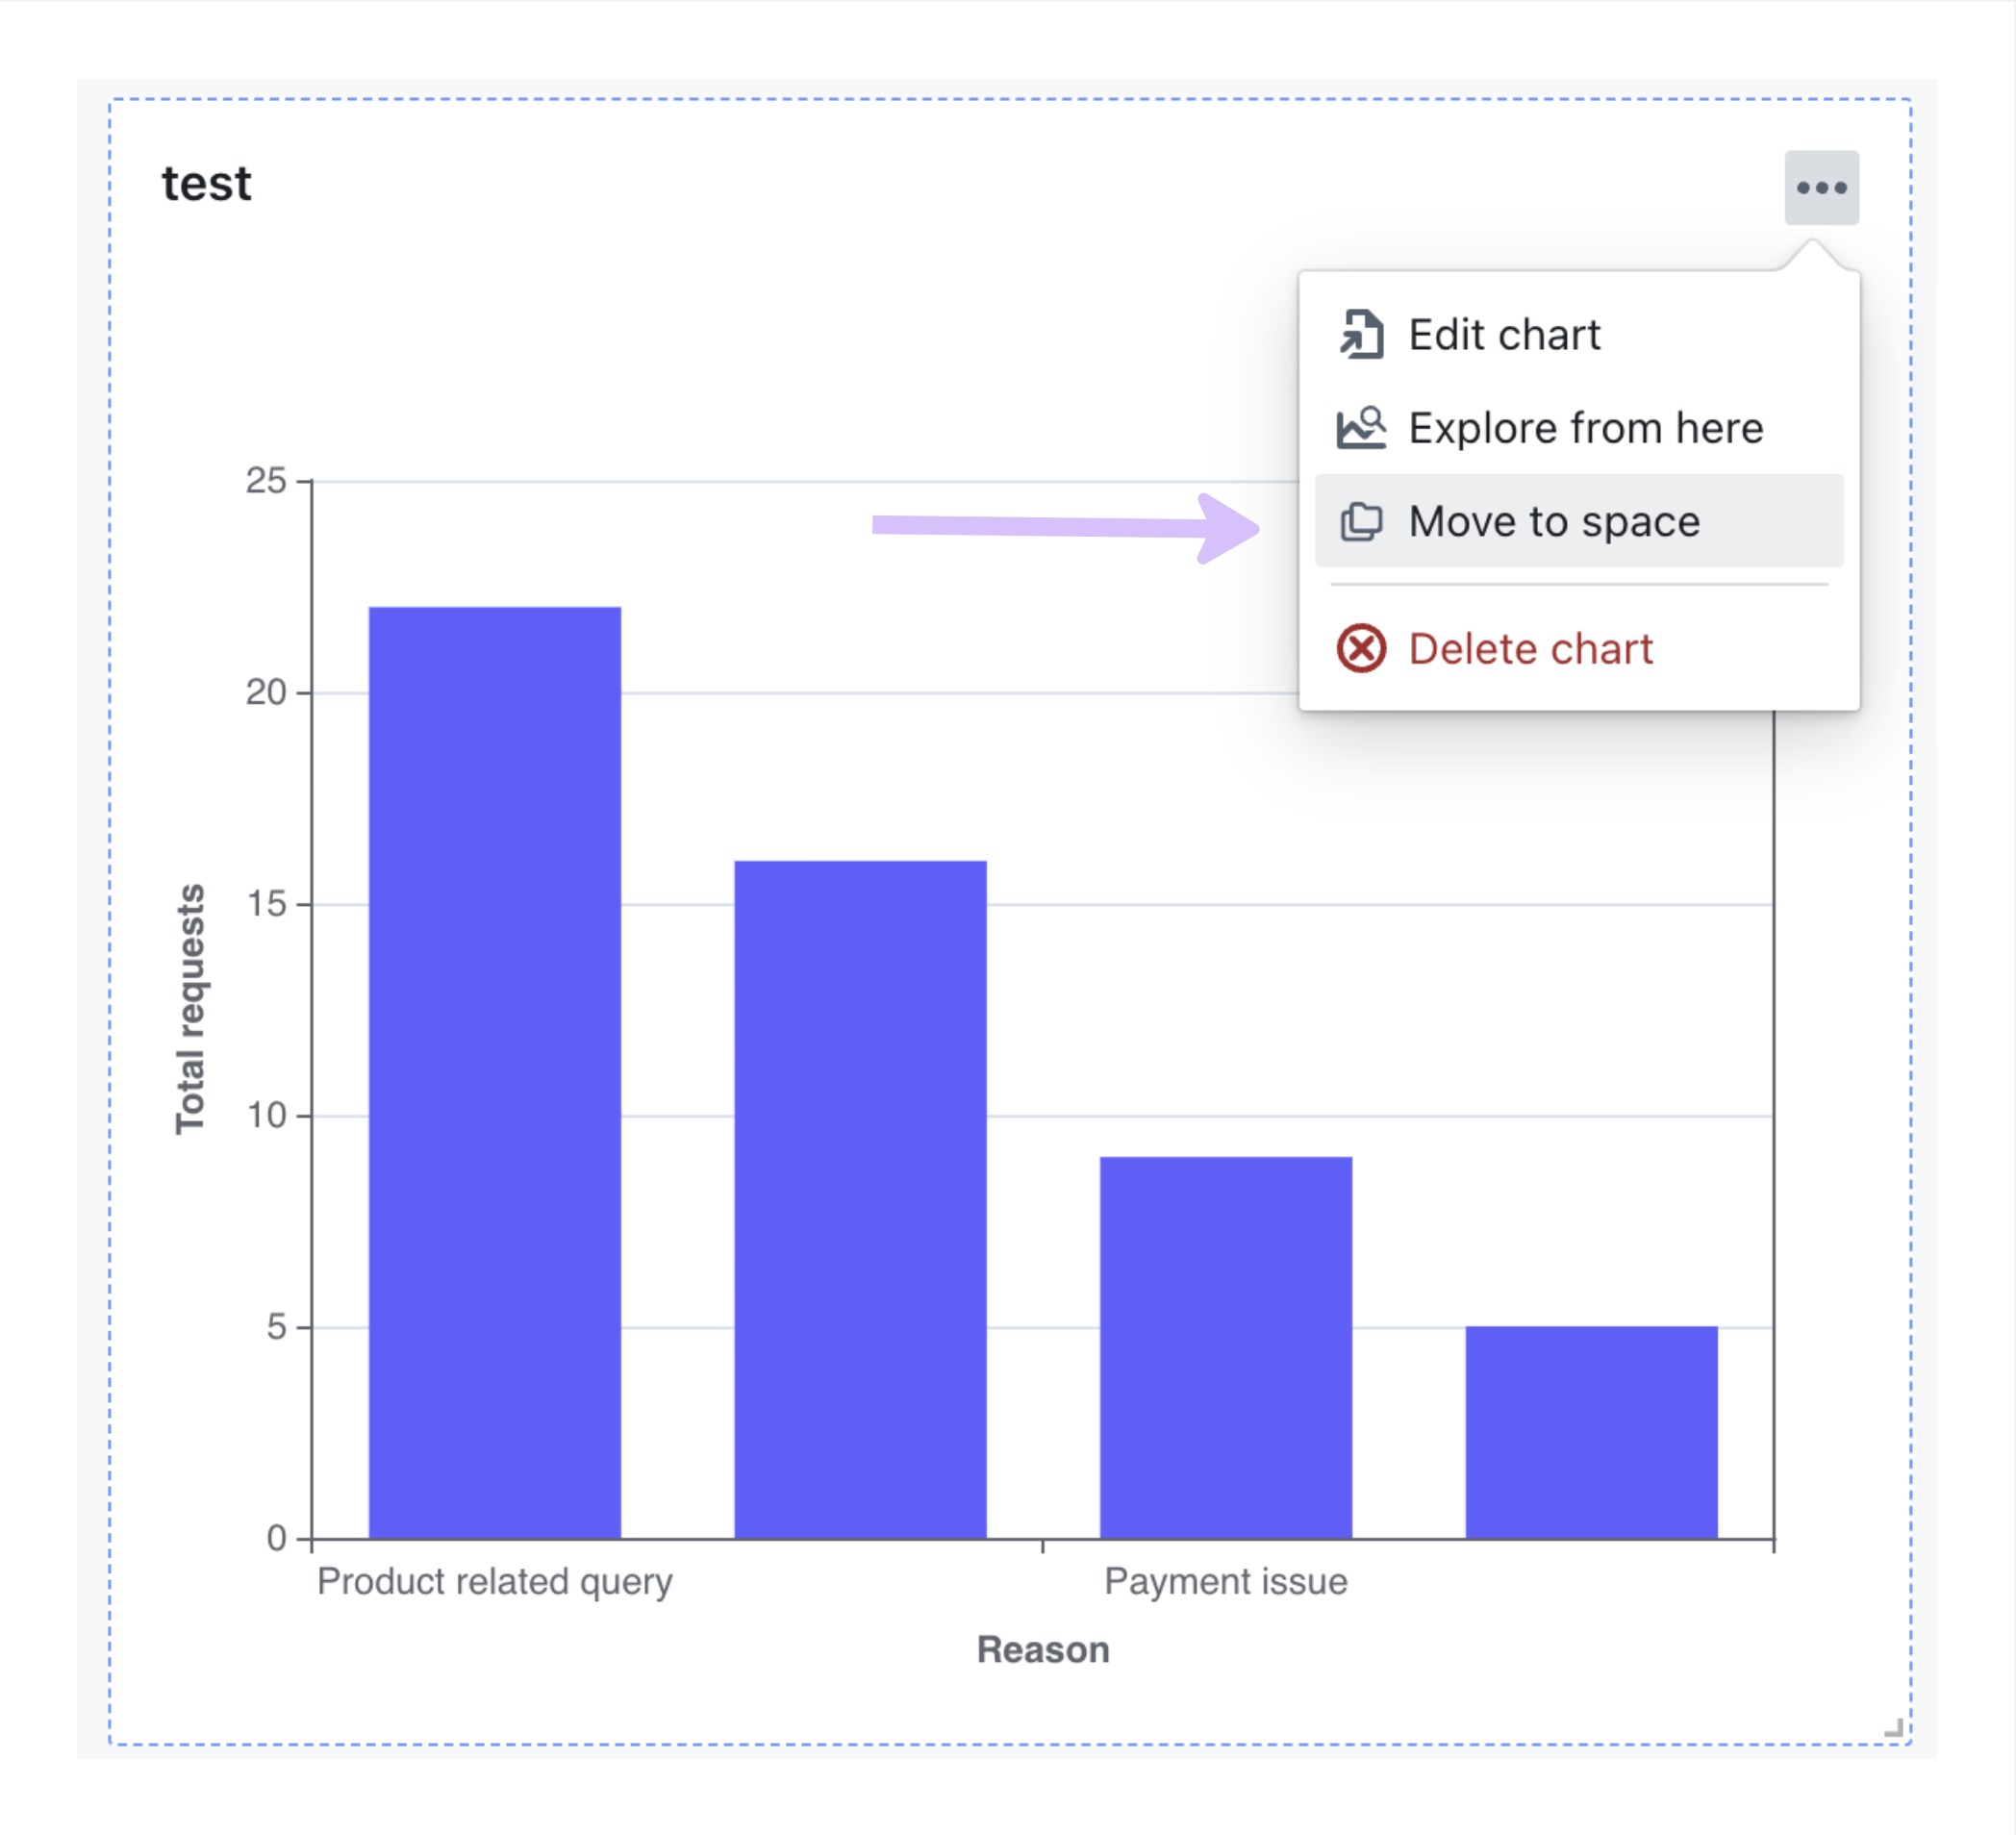Open the three-dot chart options menu

coord(1821,188)
